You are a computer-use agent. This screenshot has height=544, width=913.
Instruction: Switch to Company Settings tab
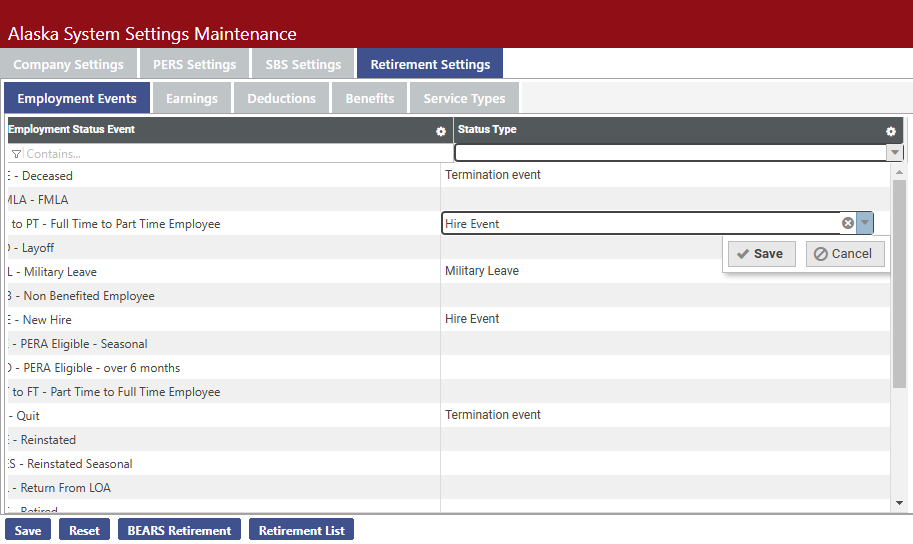tap(69, 64)
